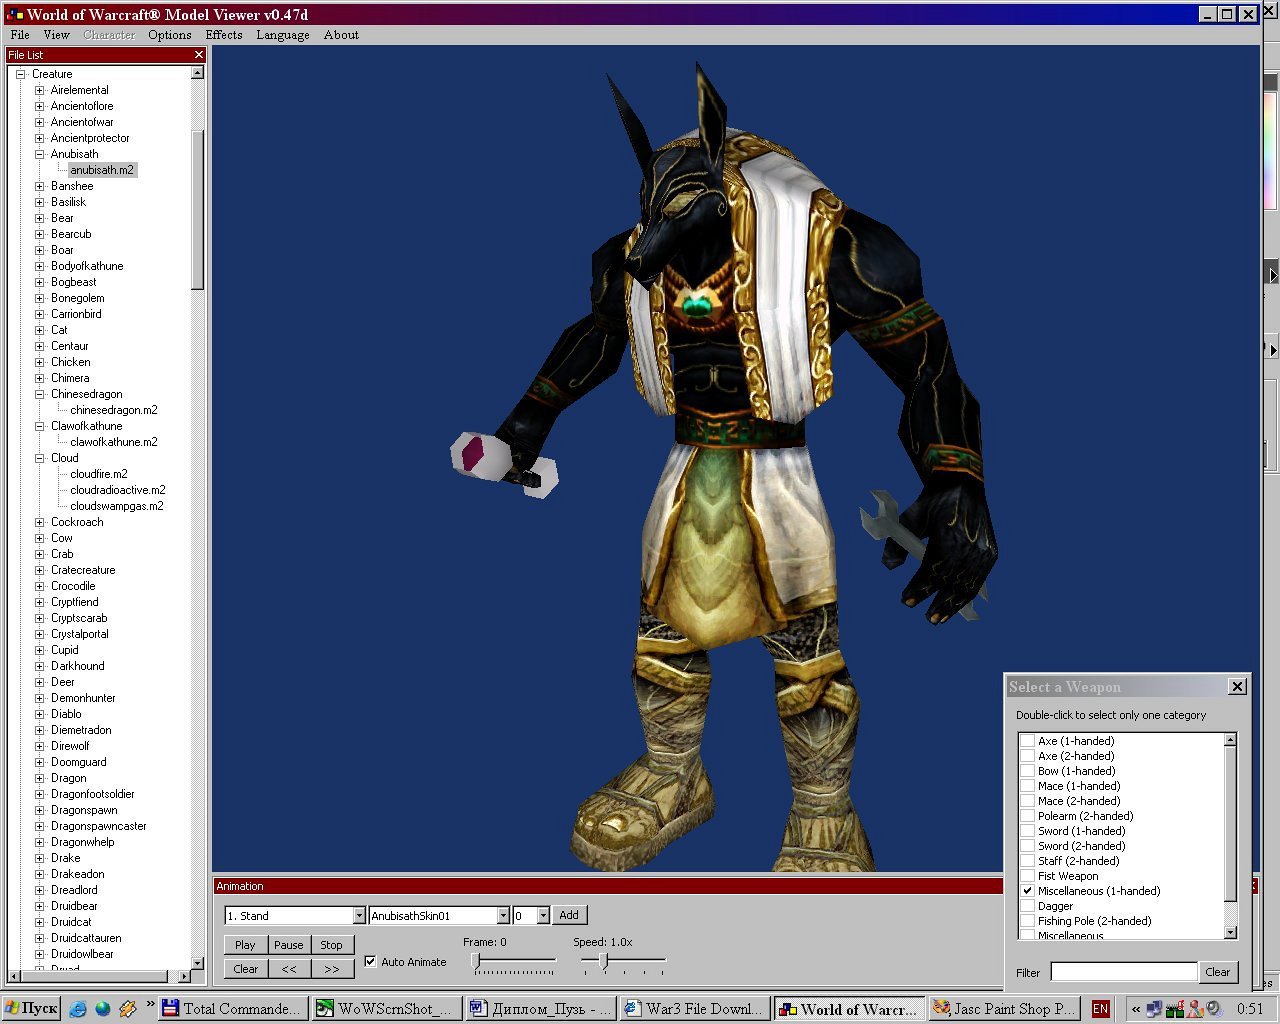Select the Diablo tree entry
Image resolution: width=1280 pixels, height=1024 pixels.
pos(66,714)
